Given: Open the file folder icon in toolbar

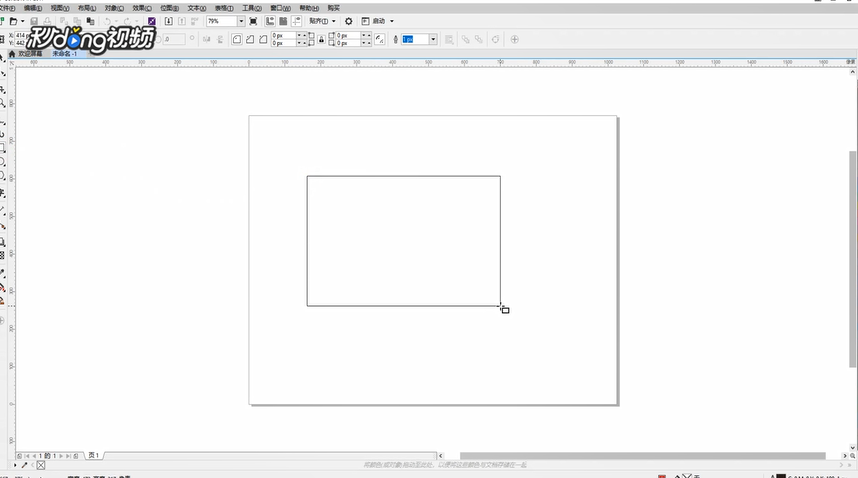Looking at the screenshot, I should pyautogui.click(x=14, y=21).
